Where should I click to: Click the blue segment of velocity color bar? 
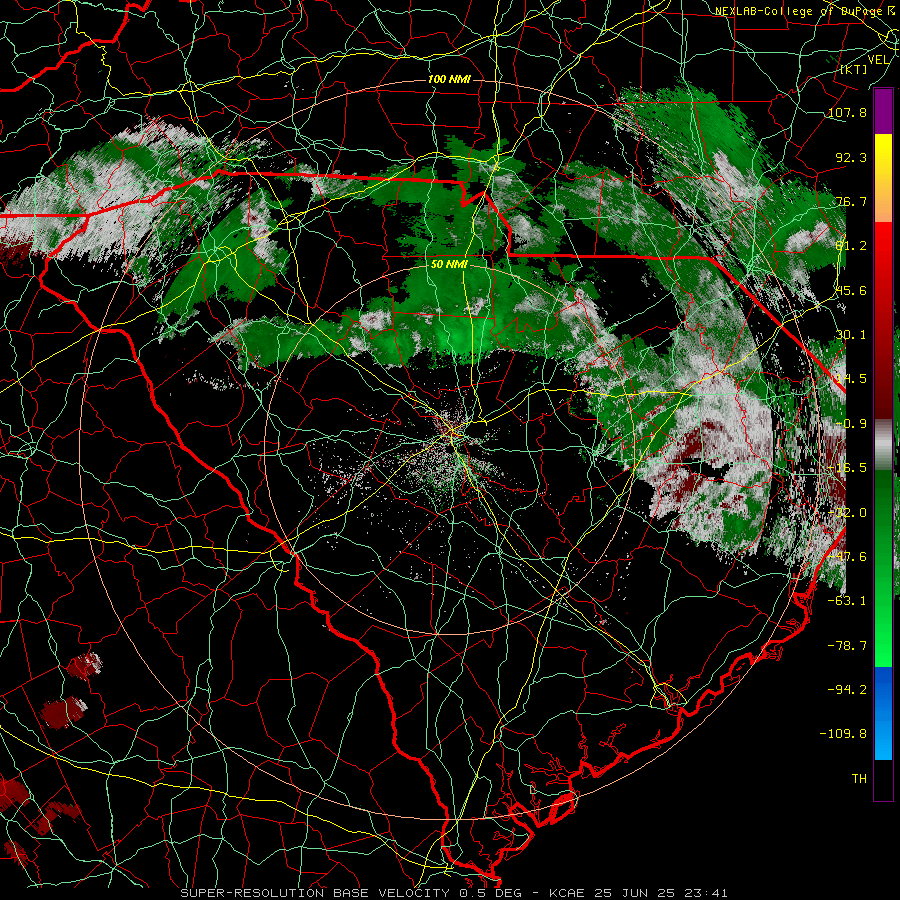tap(883, 713)
